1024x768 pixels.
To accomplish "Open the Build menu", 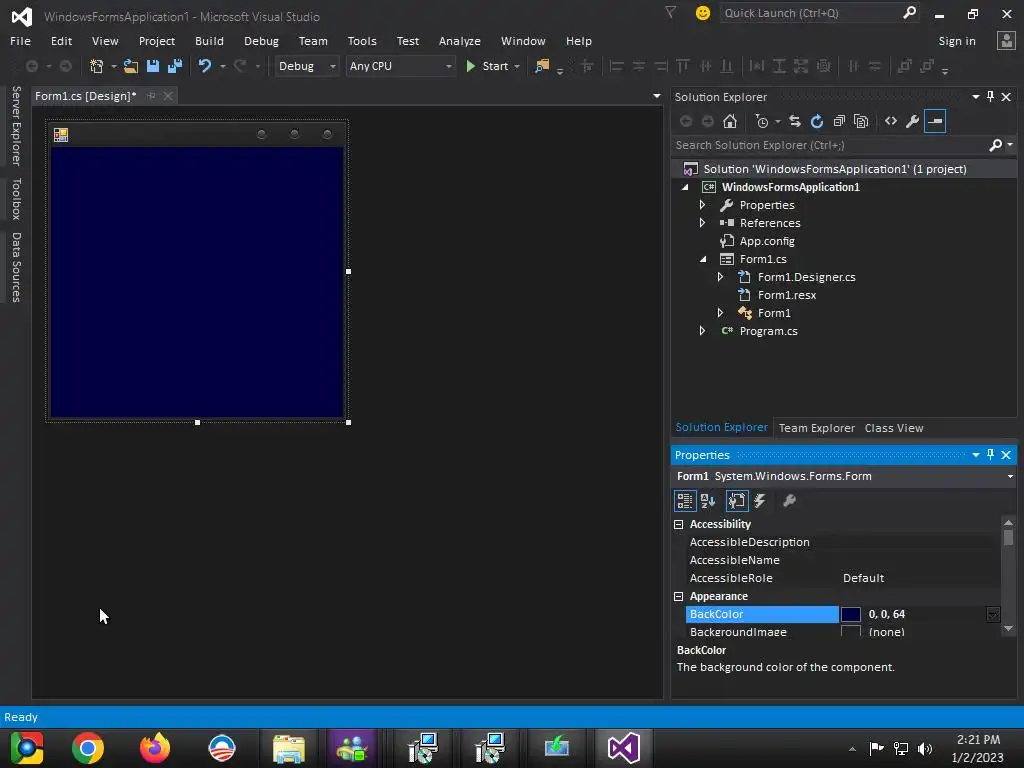I will (x=209, y=40).
